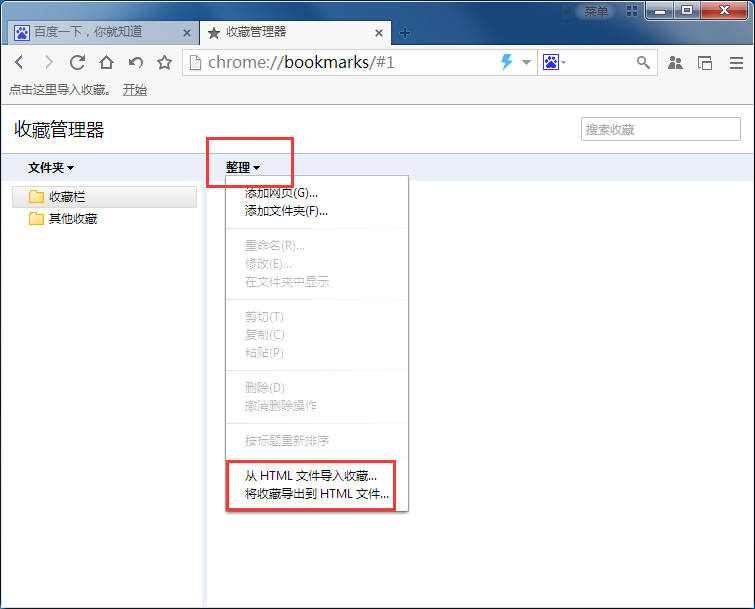
Task: Click the double chevron icon in title bar
Action: pos(568,11)
